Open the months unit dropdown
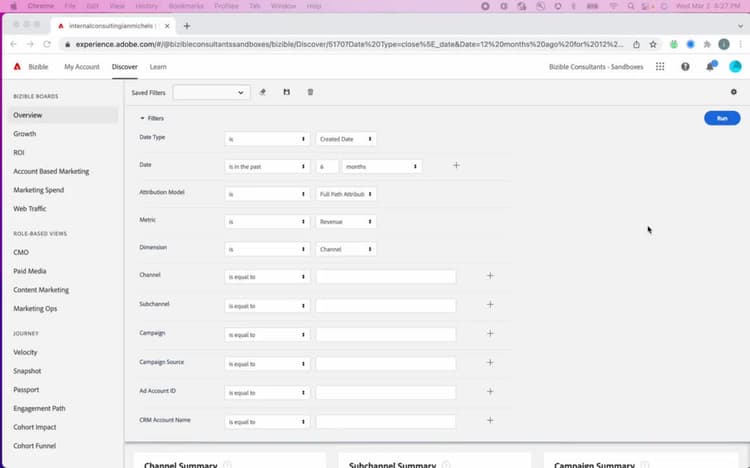750x468 pixels. click(x=382, y=167)
